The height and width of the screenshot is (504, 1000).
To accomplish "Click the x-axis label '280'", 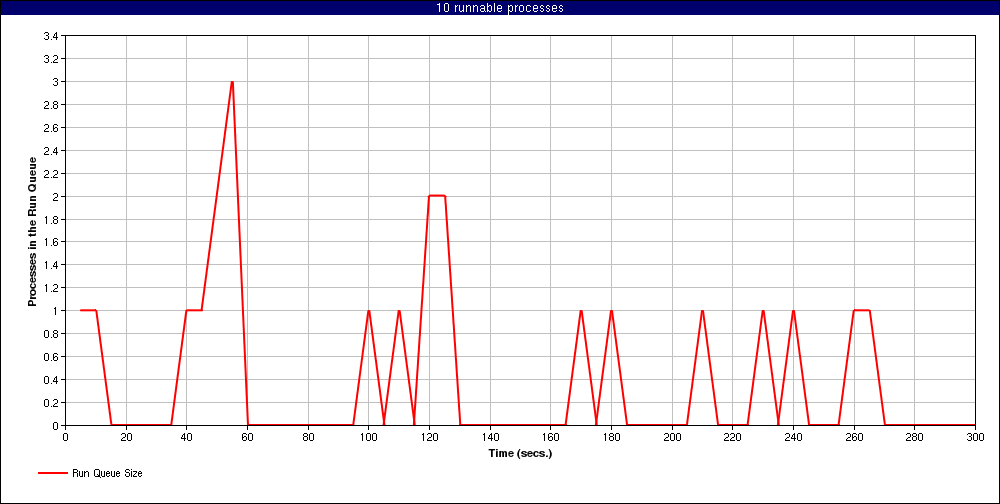I will click(914, 437).
